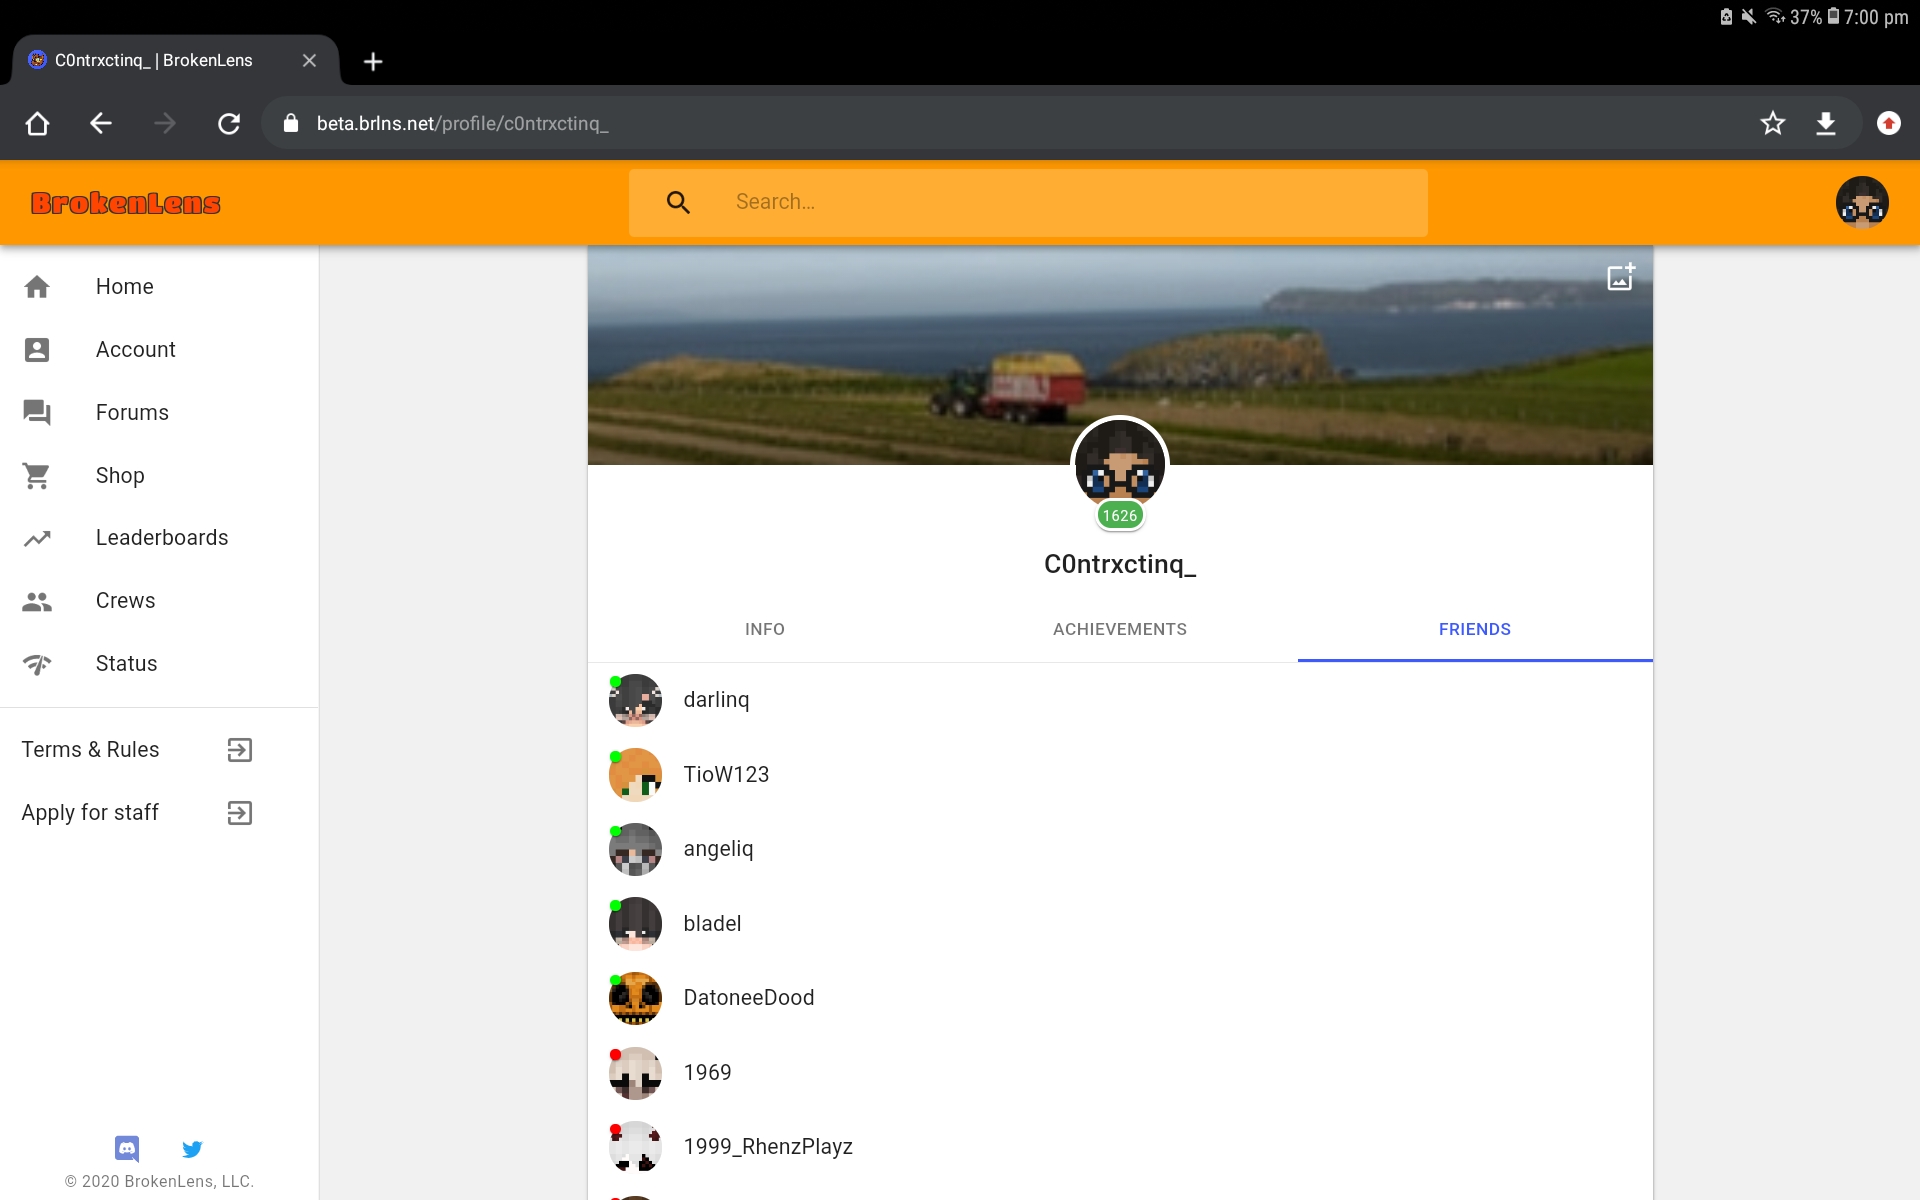Open friend bladel's profile
This screenshot has width=1920, height=1200.
1120,924
